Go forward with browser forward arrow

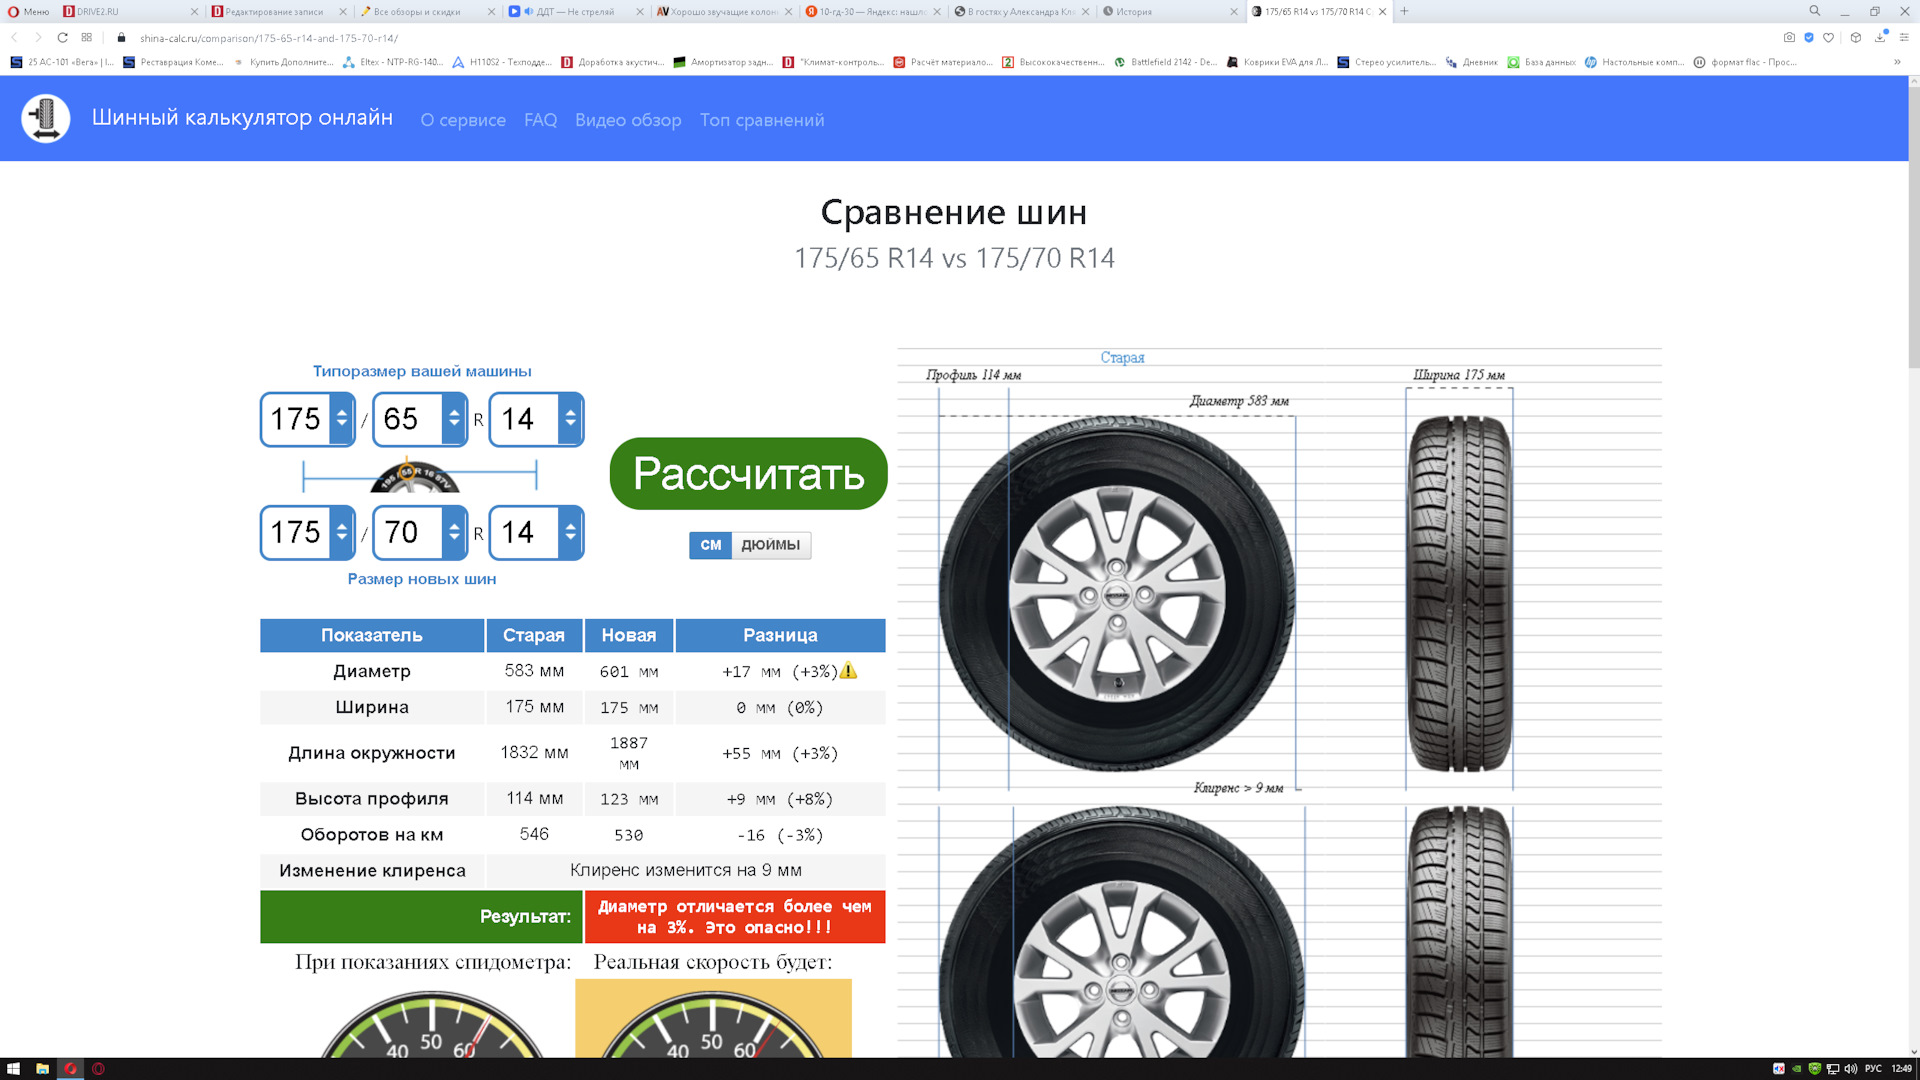click(x=38, y=38)
